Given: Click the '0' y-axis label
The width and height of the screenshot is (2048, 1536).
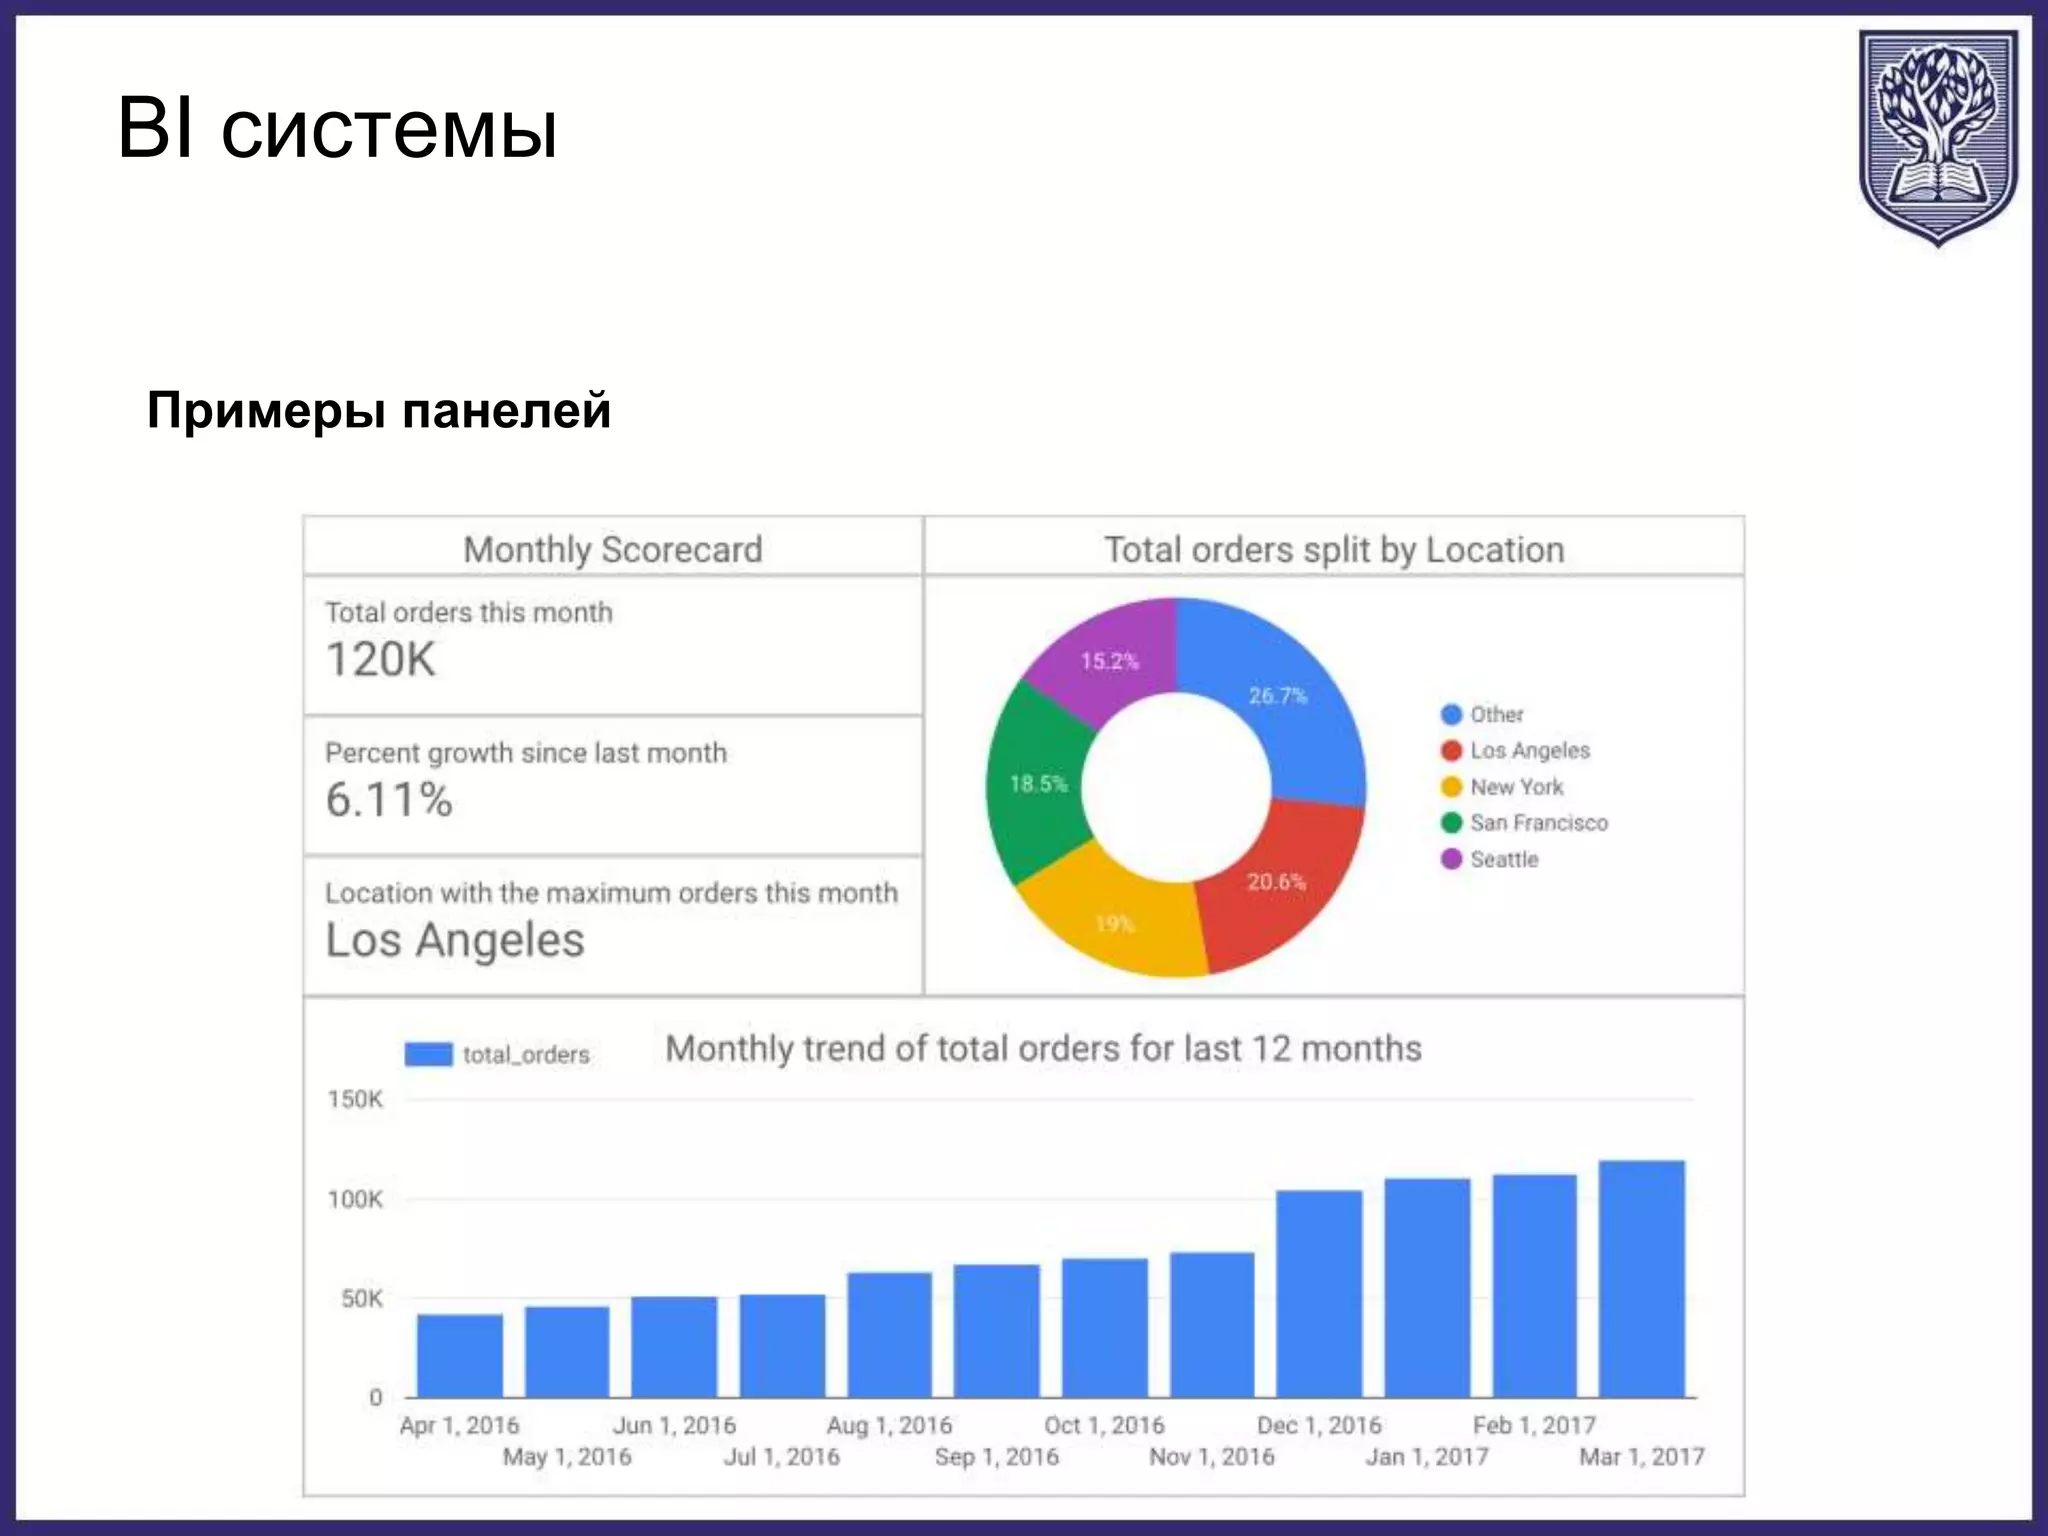Looking at the screenshot, I should click(376, 1397).
